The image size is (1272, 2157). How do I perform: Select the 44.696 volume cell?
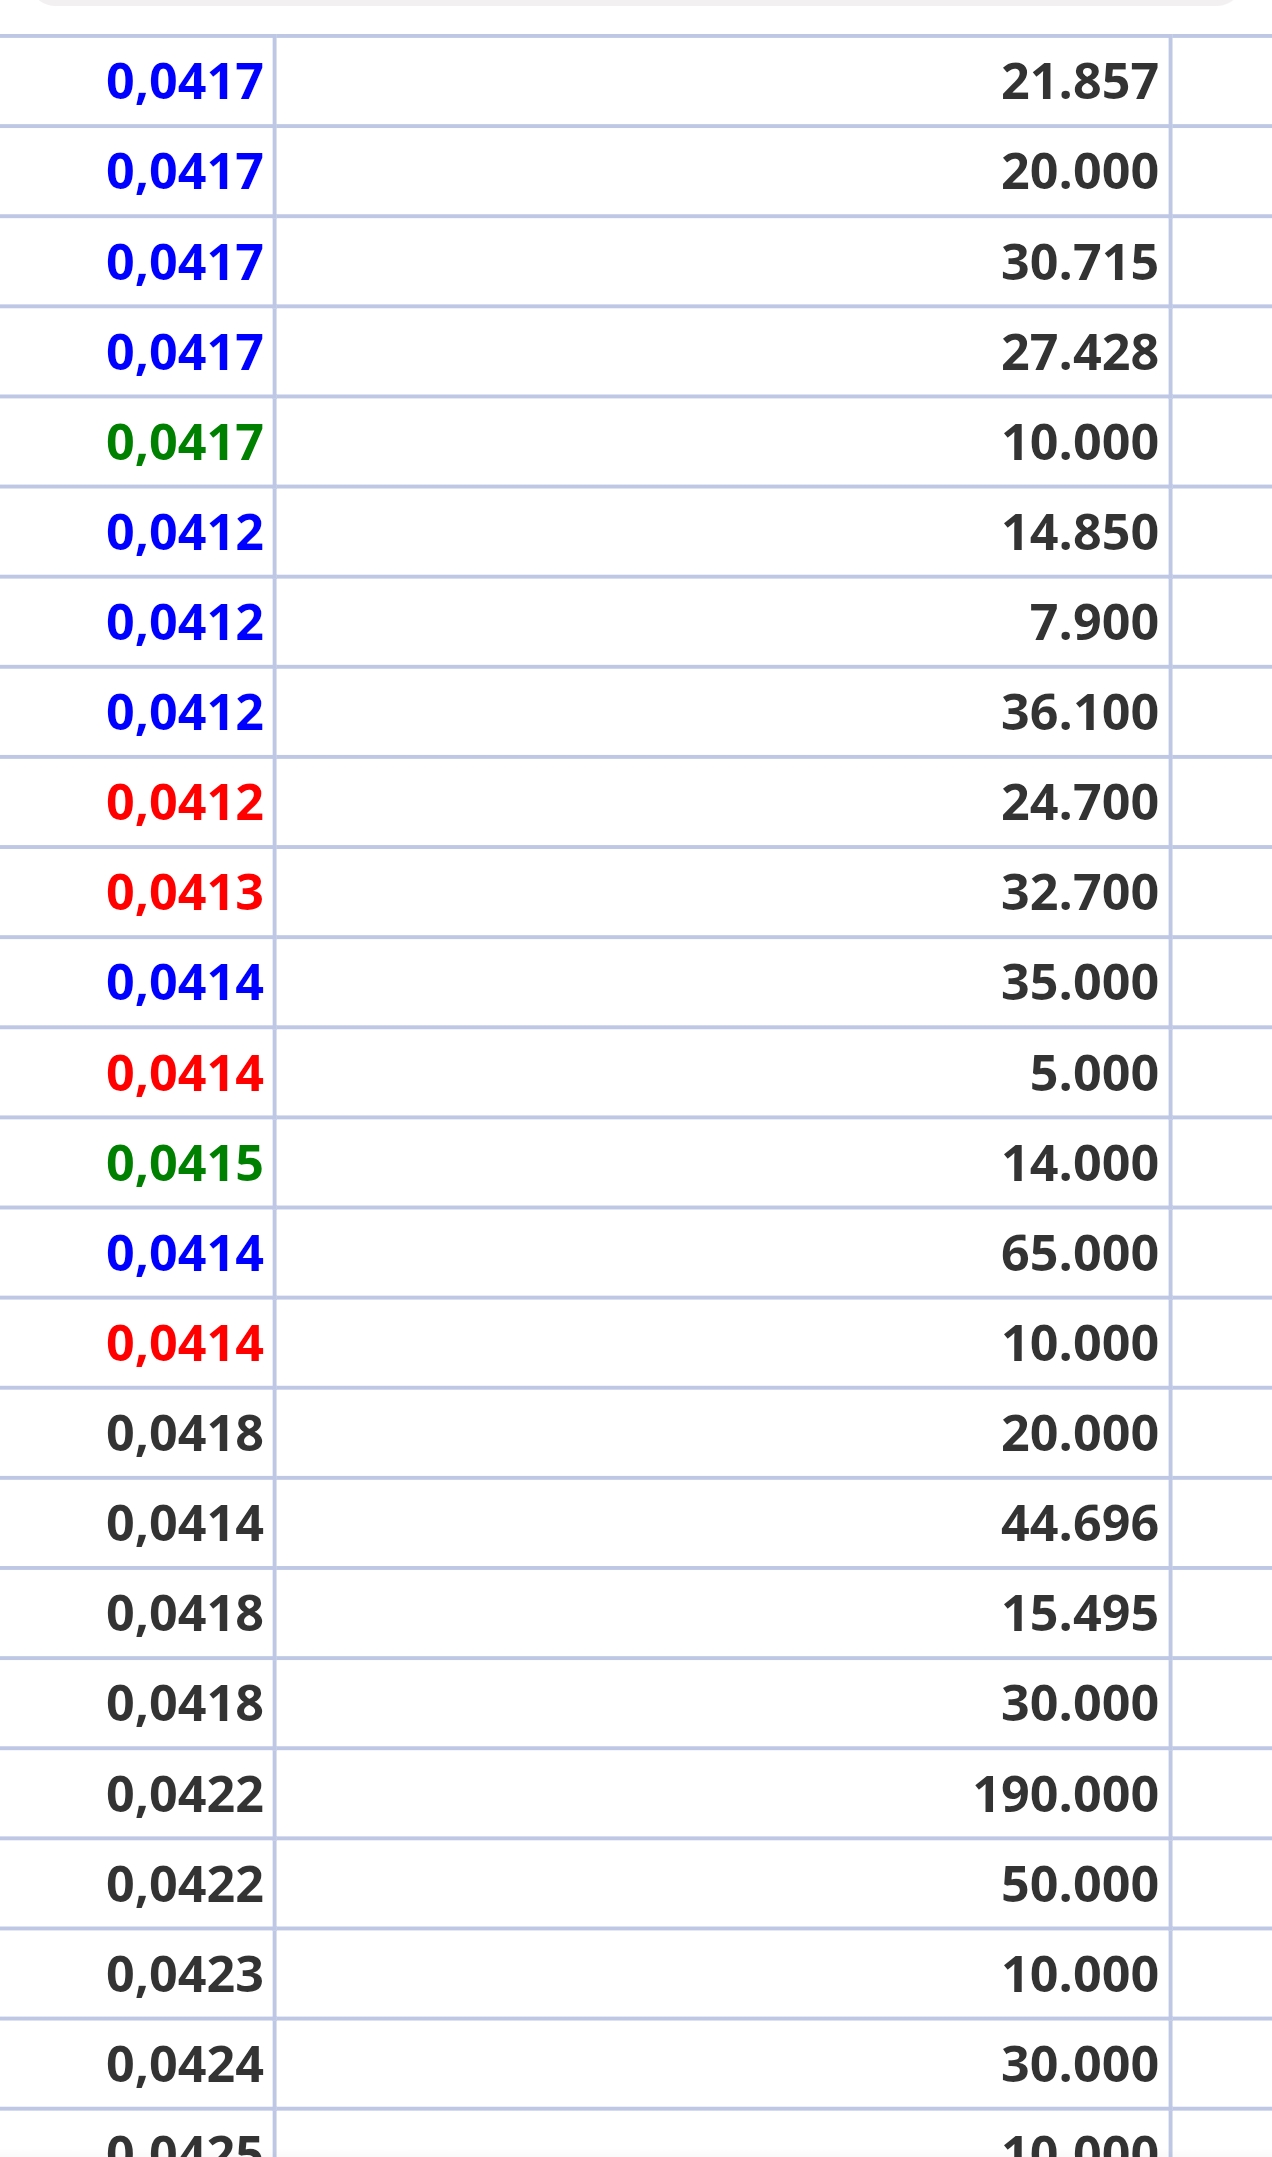coord(722,1523)
